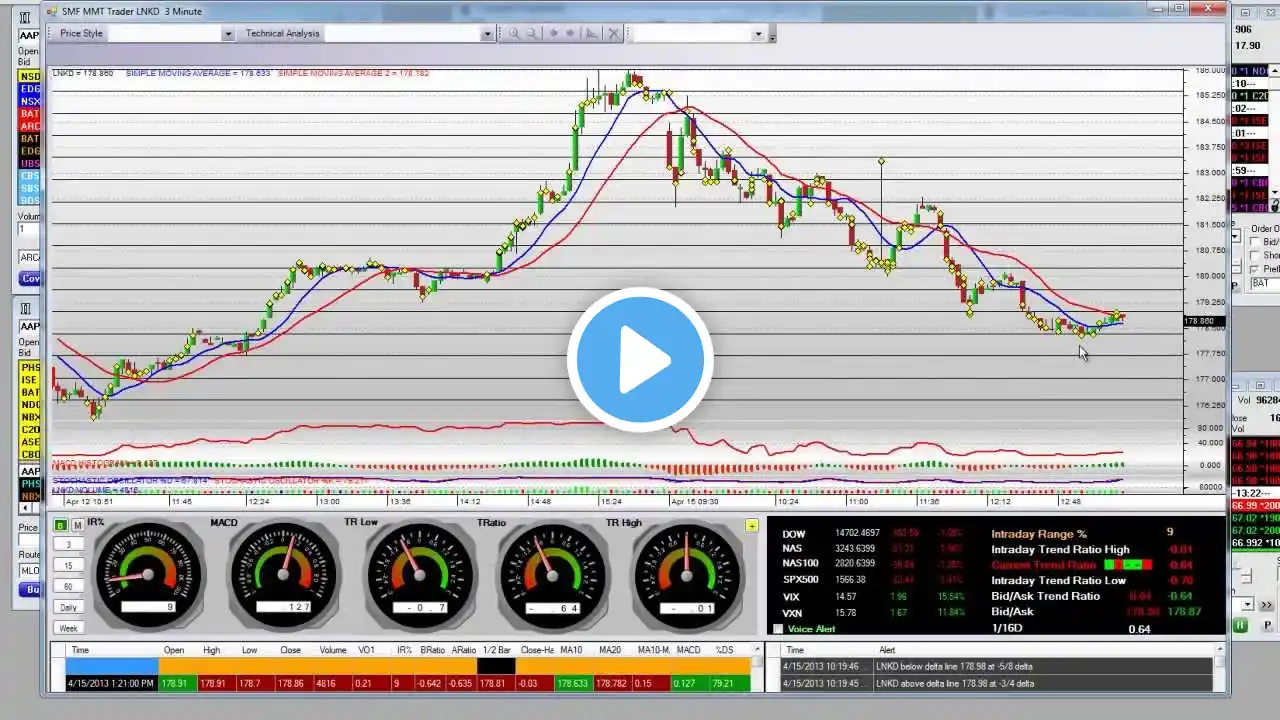Click the Volume column header
This screenshot has width=1280, height=720.
click(x=333, y=650)
